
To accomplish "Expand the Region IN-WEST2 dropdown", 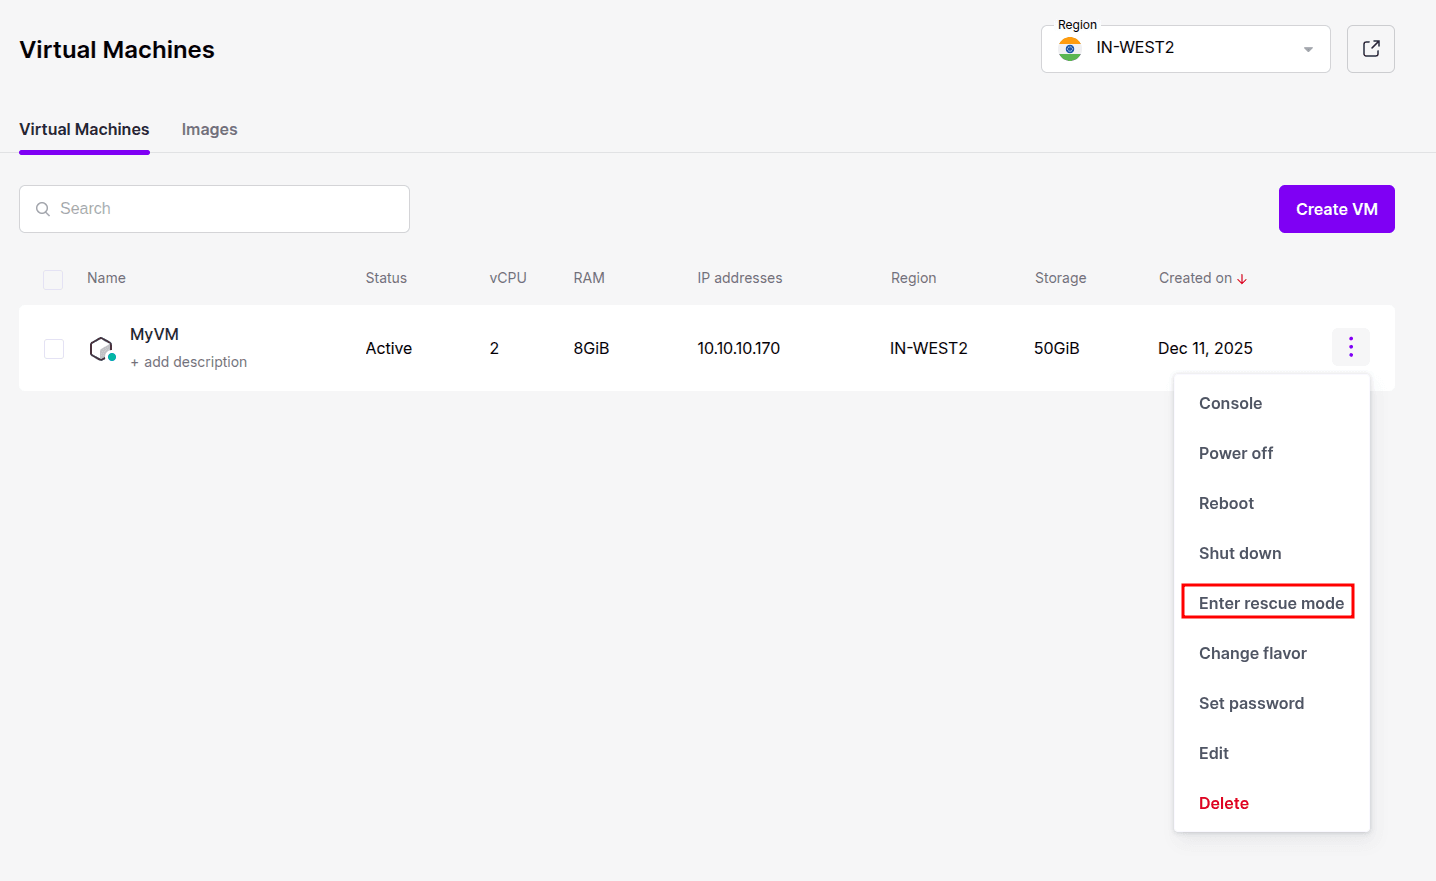I will click(x=1186, y=49).
